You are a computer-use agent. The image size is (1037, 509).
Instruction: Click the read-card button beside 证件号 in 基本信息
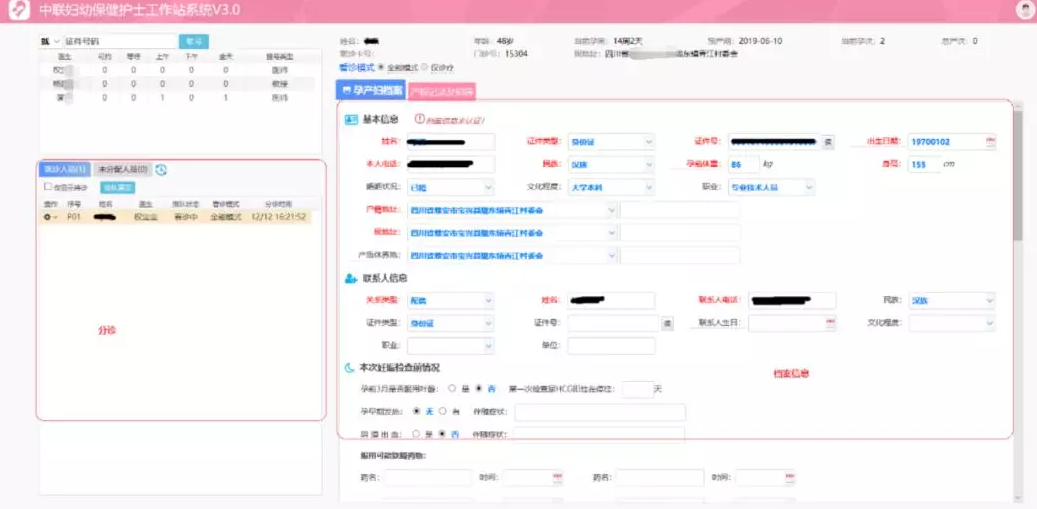(827, 141)
